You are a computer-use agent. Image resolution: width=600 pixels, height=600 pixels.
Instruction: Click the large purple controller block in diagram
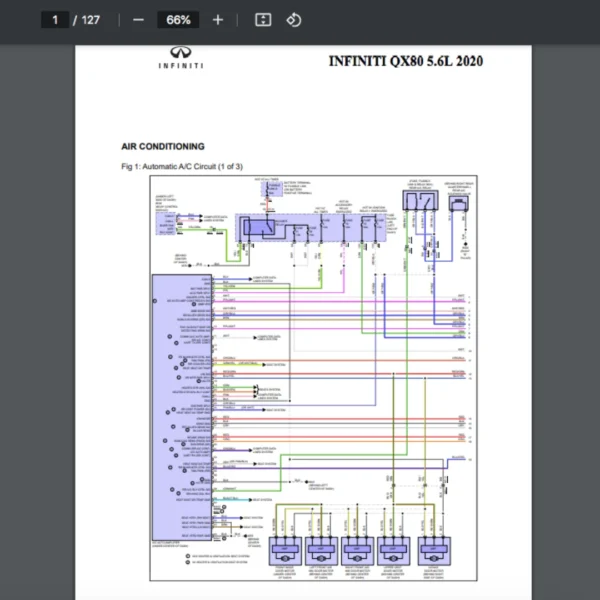click(x=180, y=405)
